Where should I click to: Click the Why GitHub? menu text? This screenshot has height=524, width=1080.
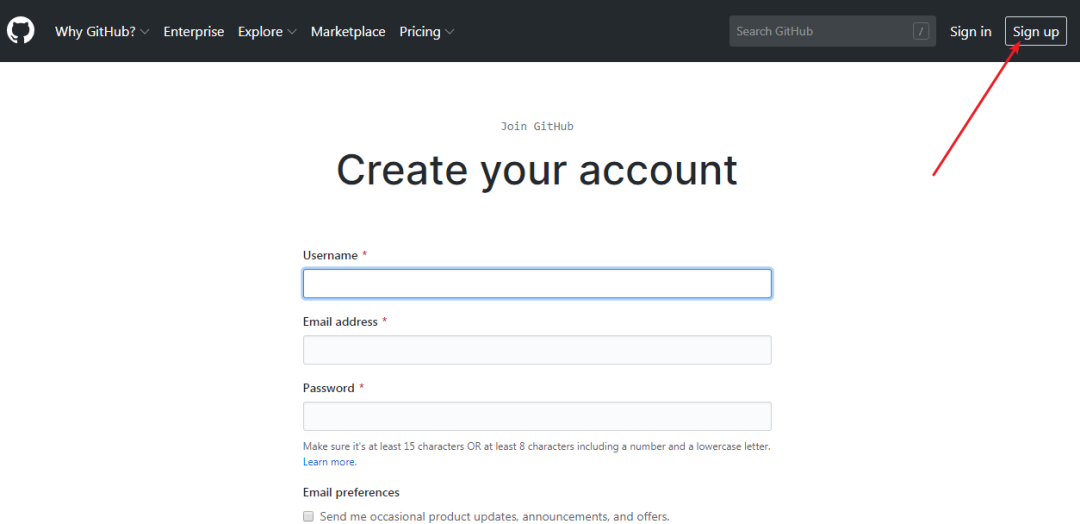click(x=95, y=32)
